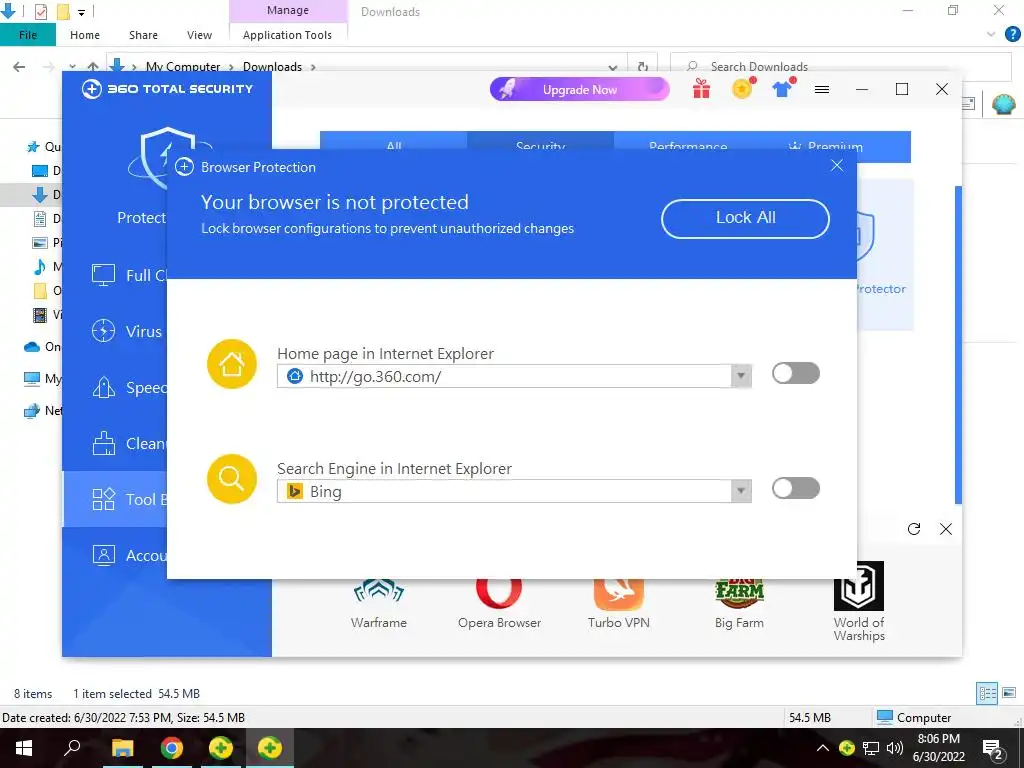1024x768 pixels.
Task: Toggle Internet Explorer search engine lock
Action: (x=795, y=488)
